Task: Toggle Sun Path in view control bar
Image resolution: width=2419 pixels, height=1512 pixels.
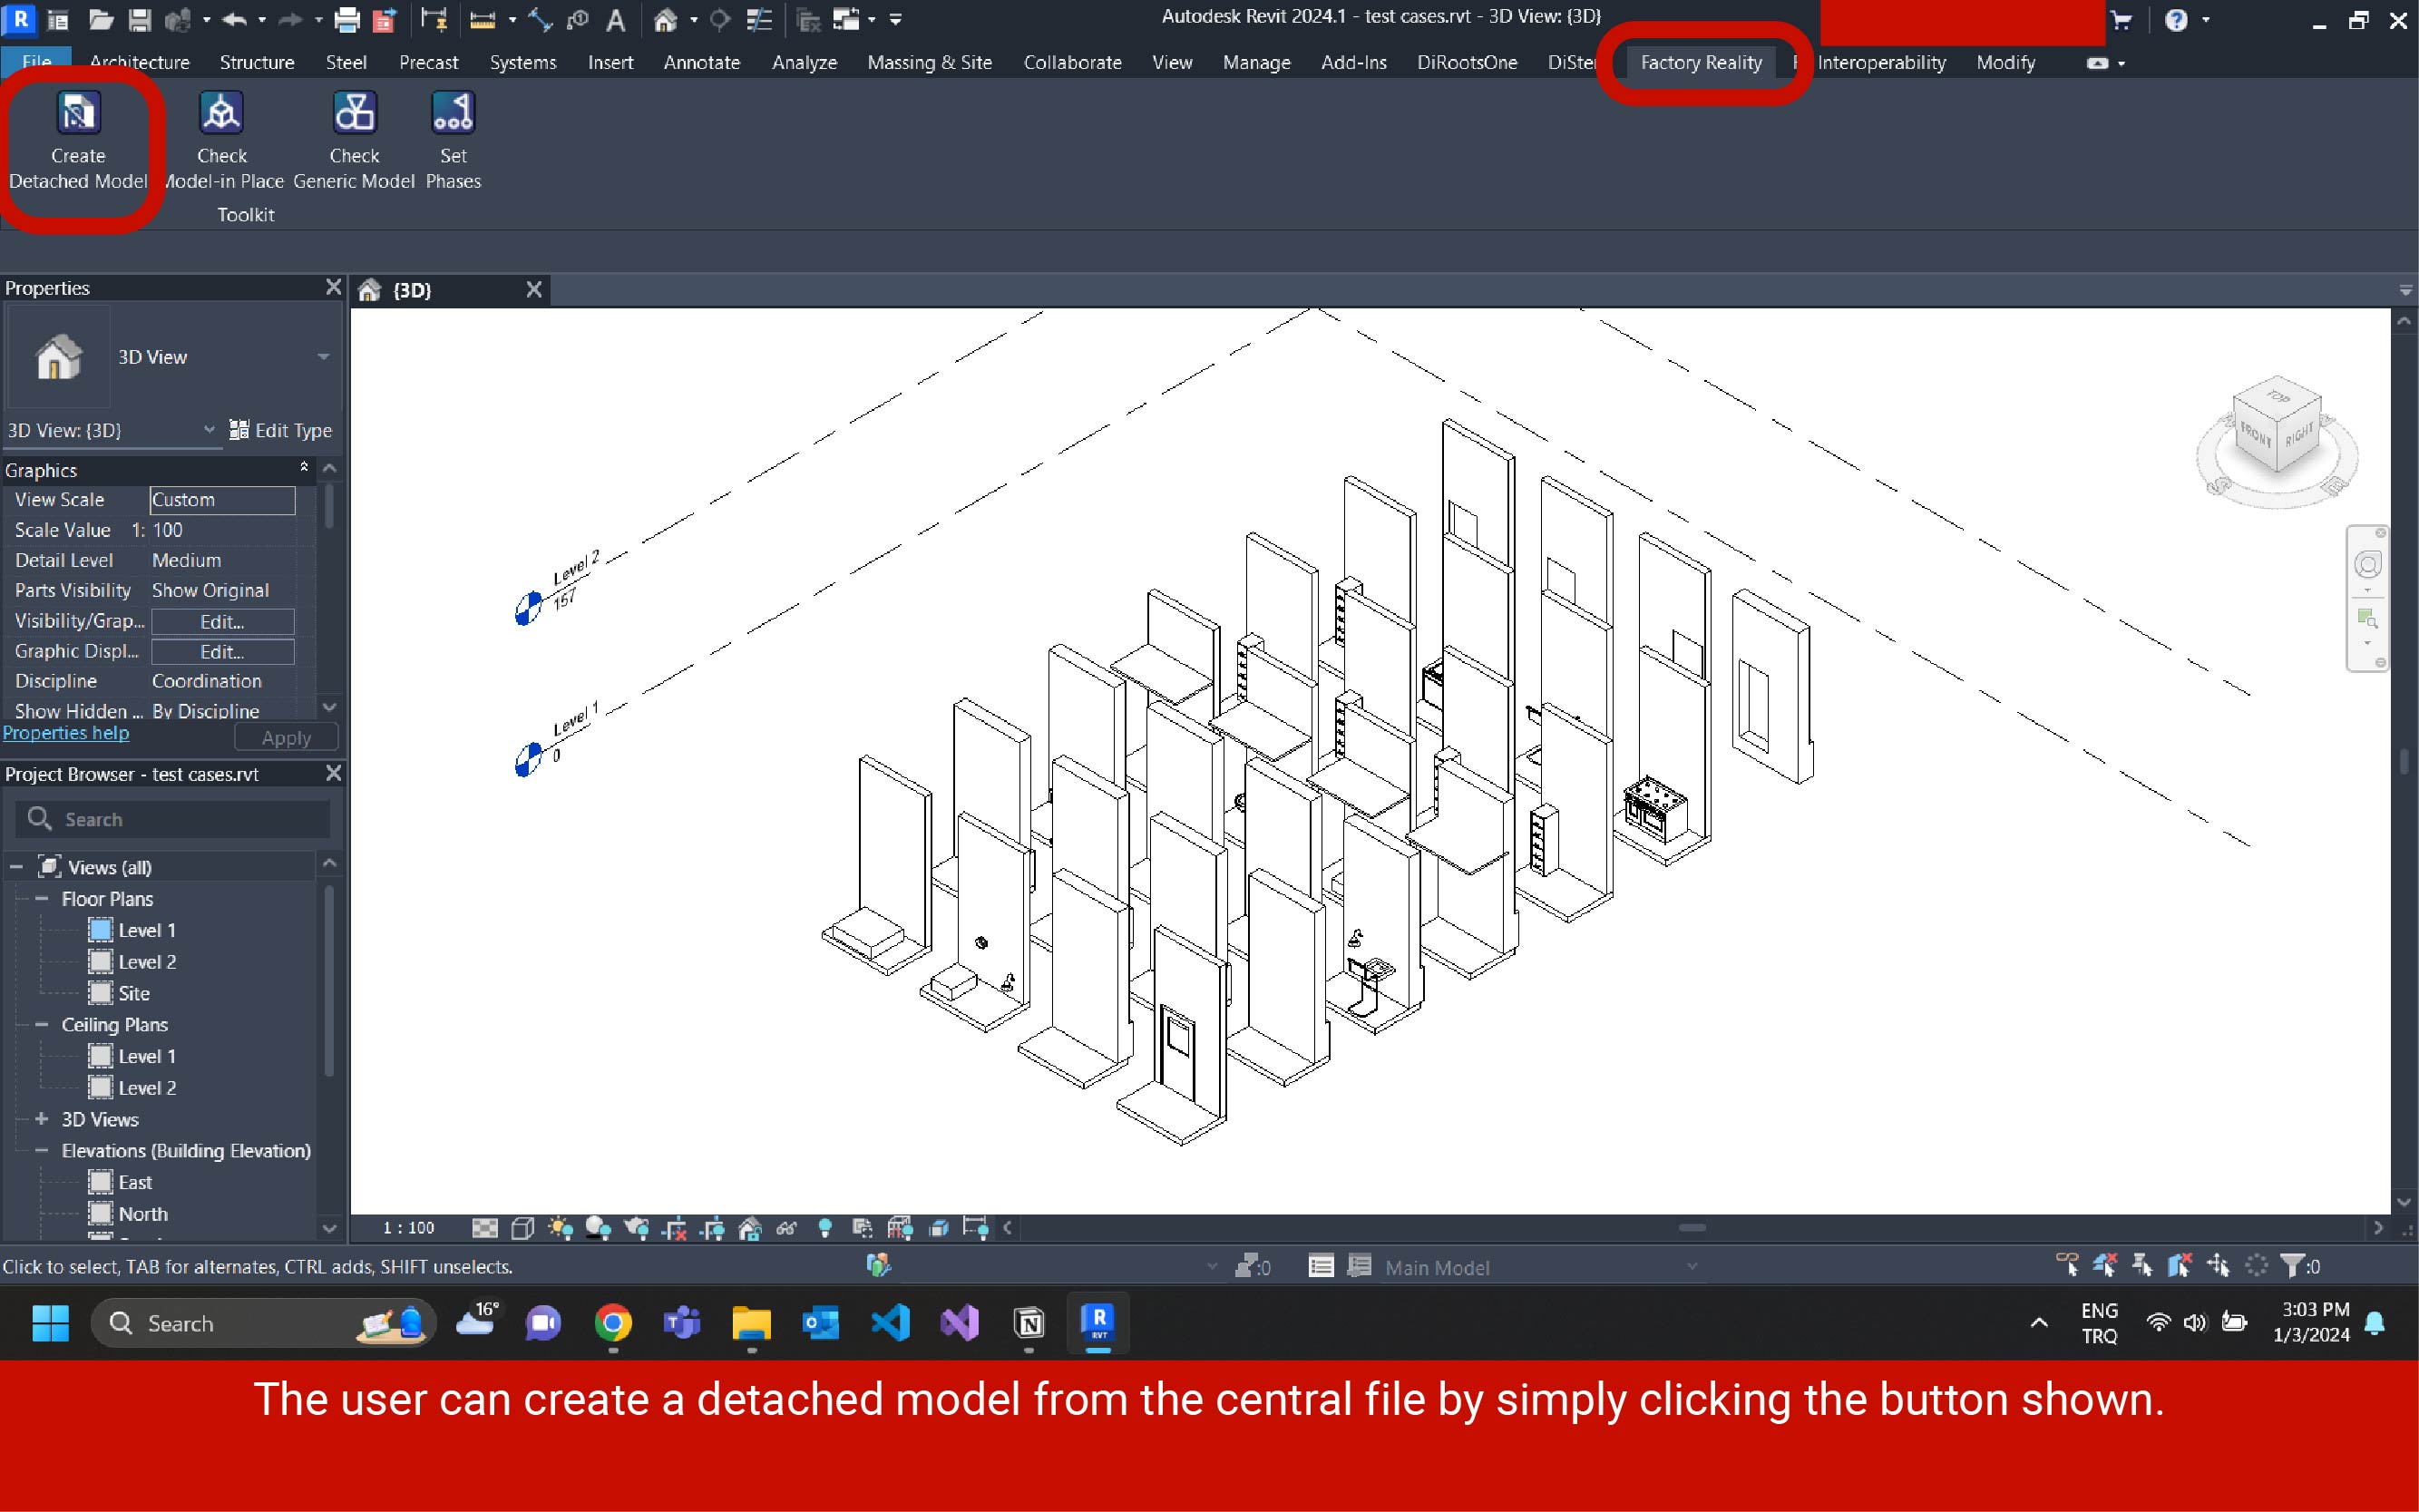Action: (561, 1228)
